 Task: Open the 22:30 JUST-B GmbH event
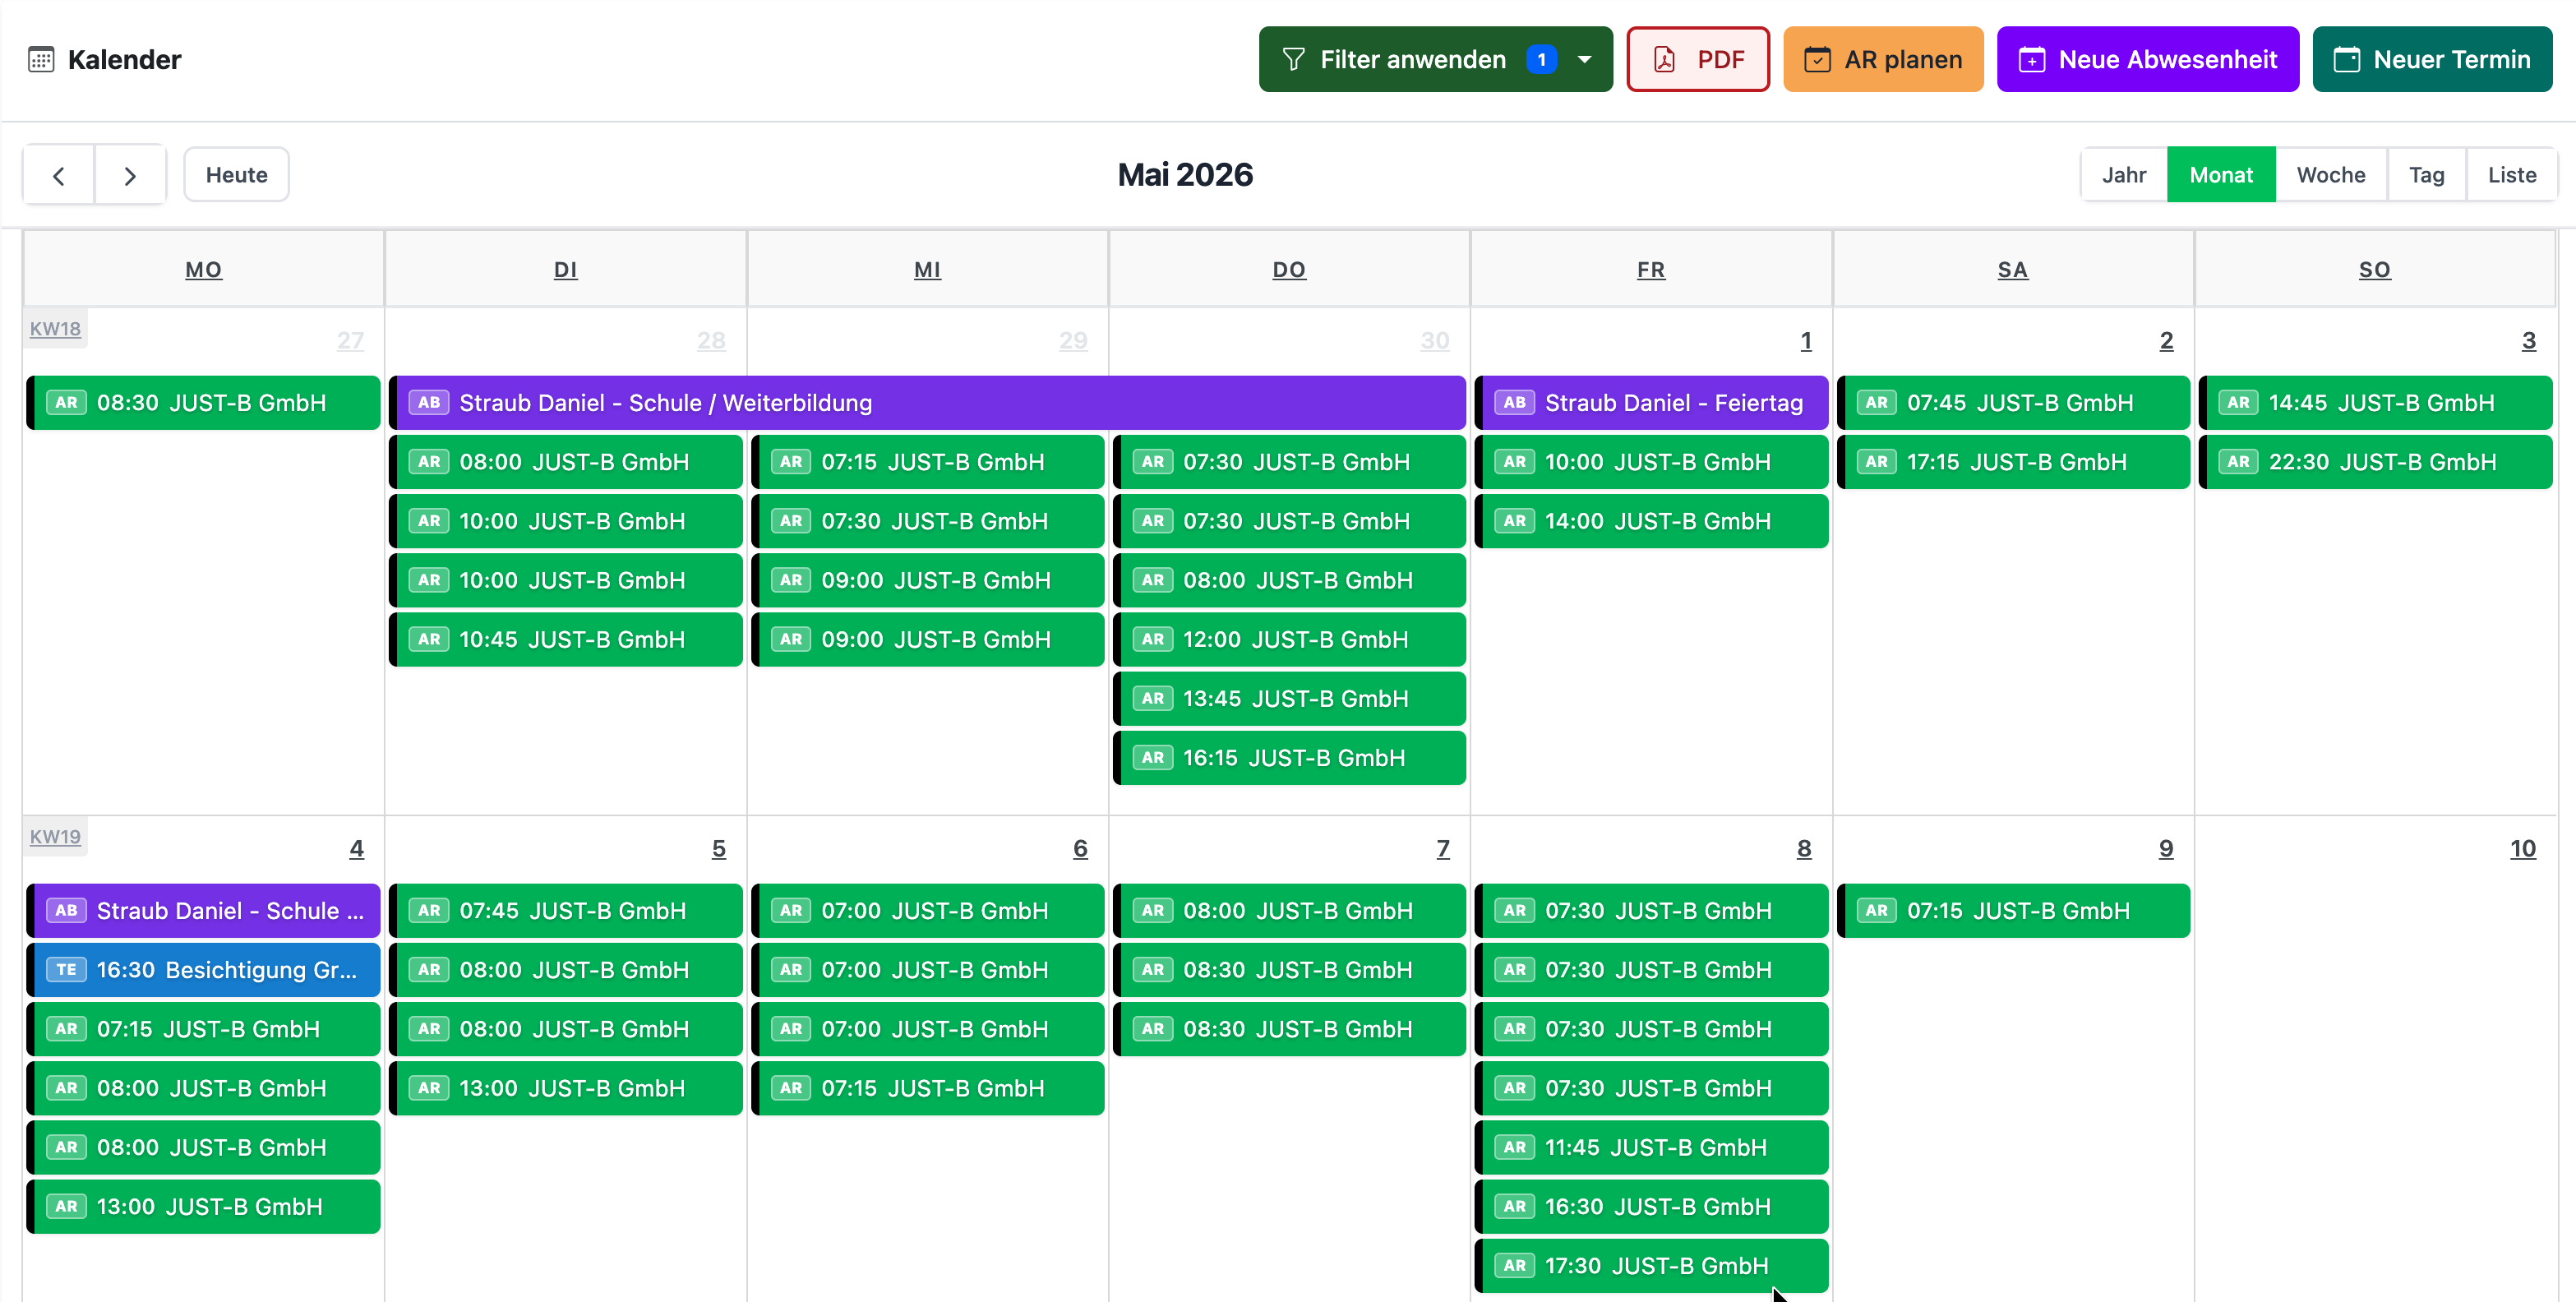[2375, 462]
